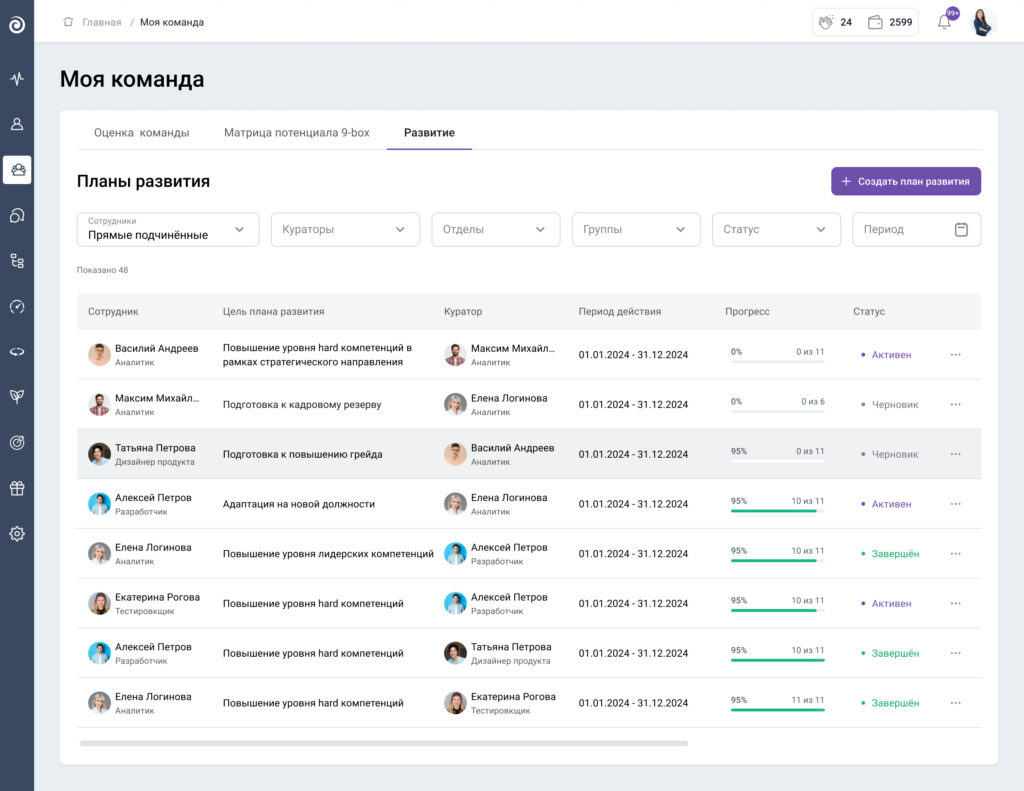Screen dimensions: 1024x791
Task: Open the Период date picker field
Action: (x=916, y=229)
